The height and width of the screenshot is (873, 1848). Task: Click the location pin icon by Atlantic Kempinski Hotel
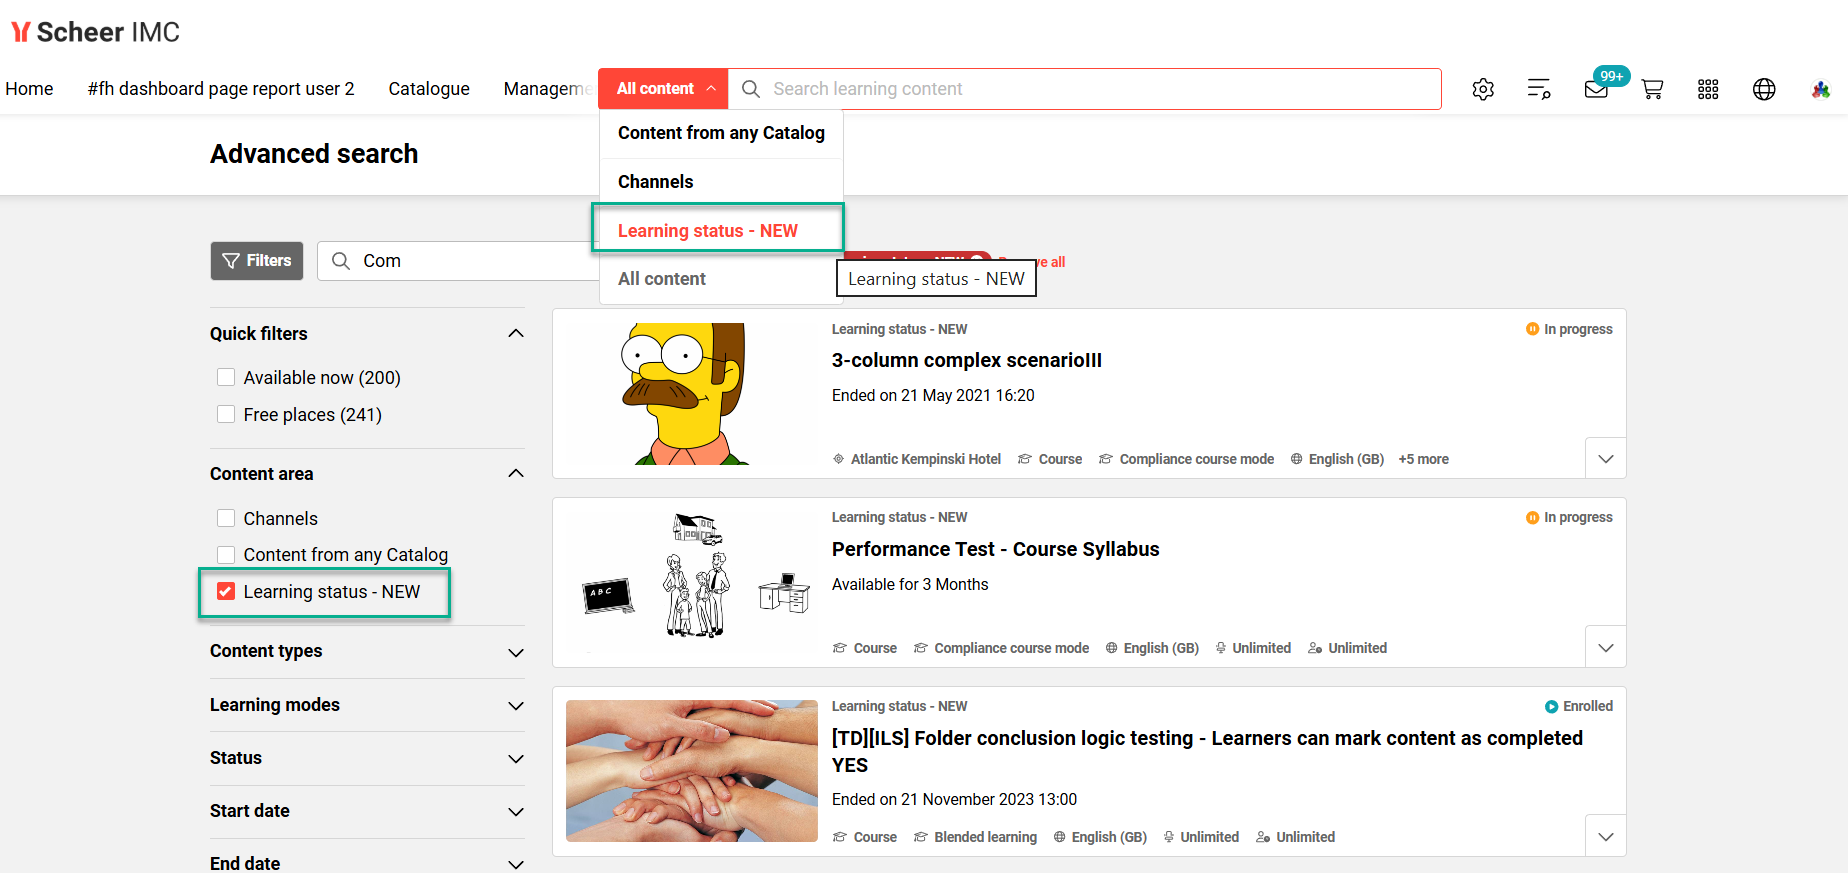[839, 459]
